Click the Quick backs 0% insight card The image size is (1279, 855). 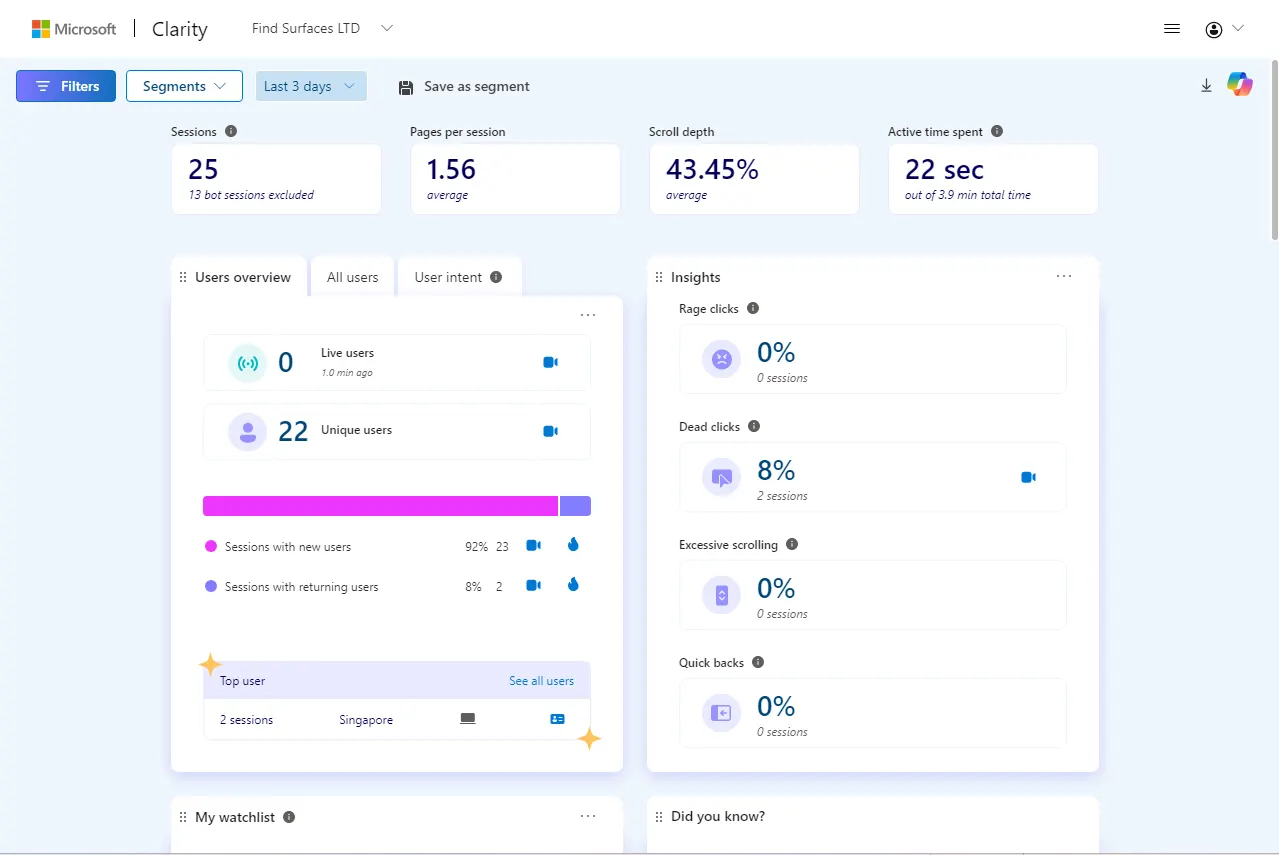point(872,713)
